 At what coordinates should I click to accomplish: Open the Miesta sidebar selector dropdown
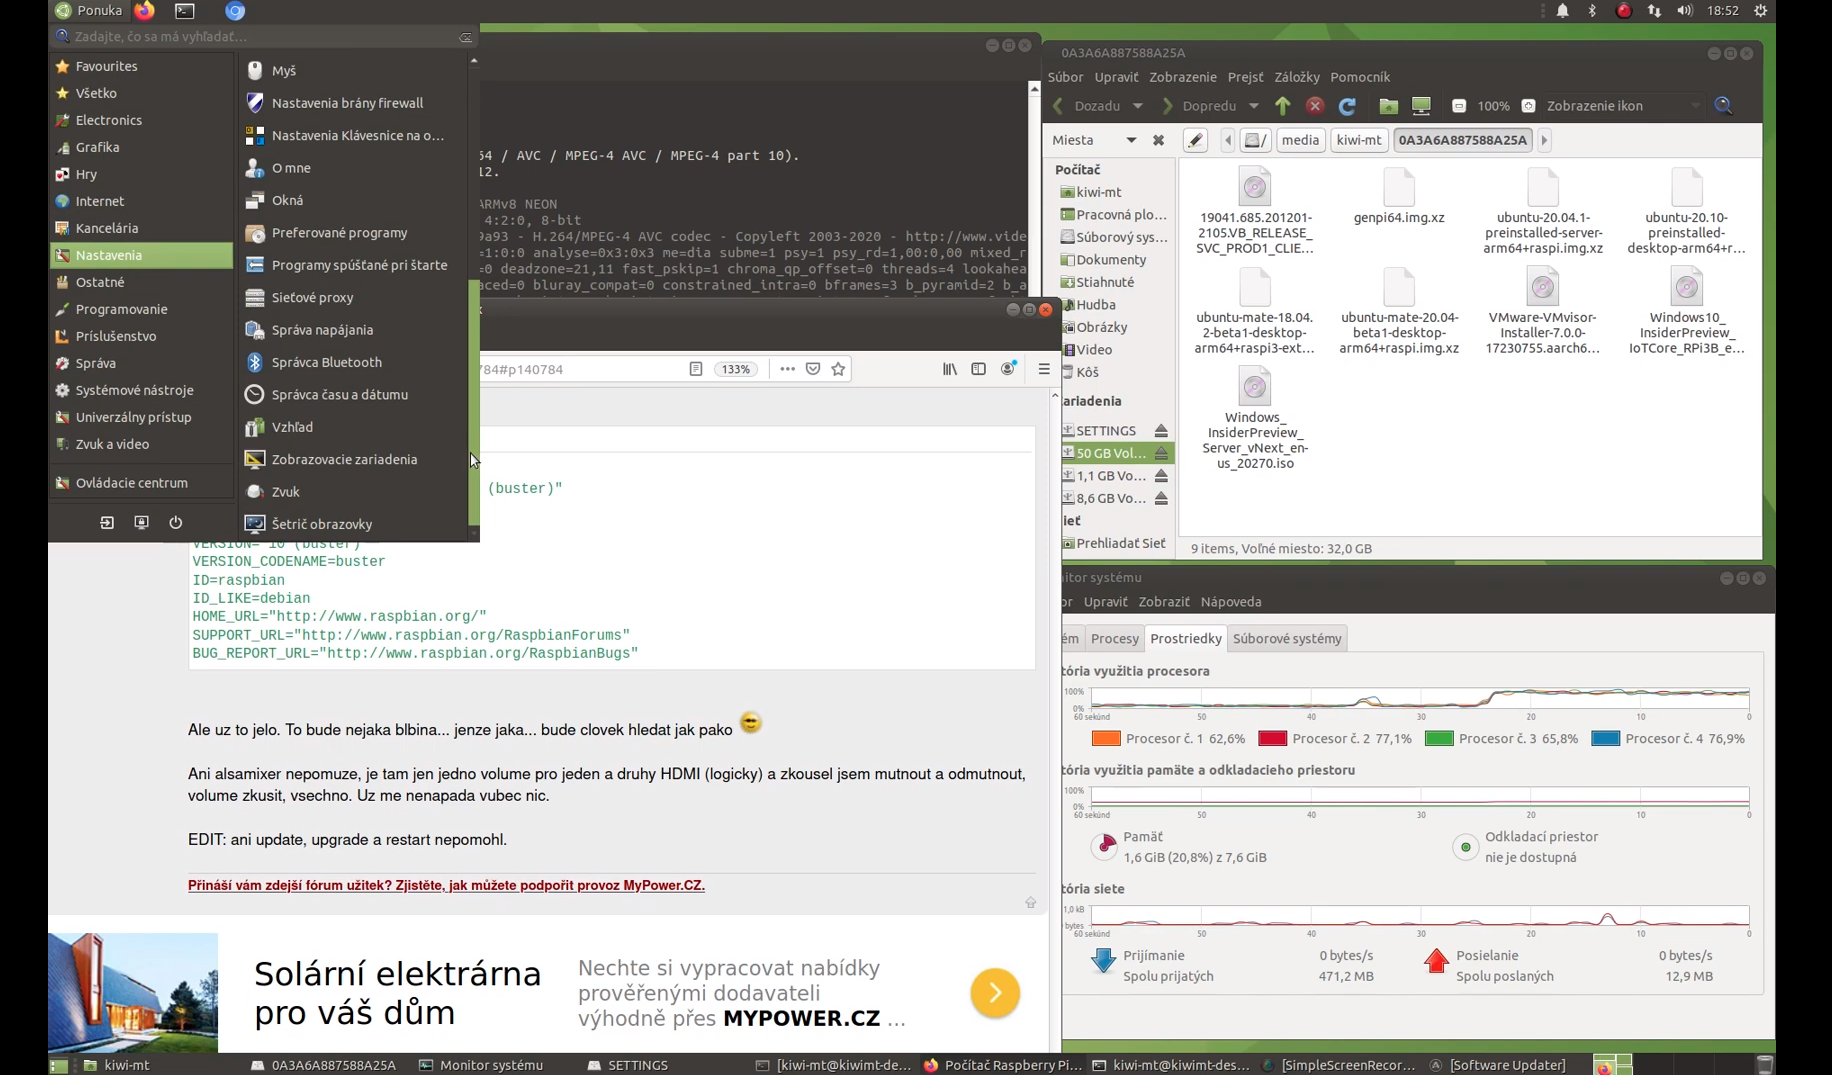click(x=1095, y=140)
